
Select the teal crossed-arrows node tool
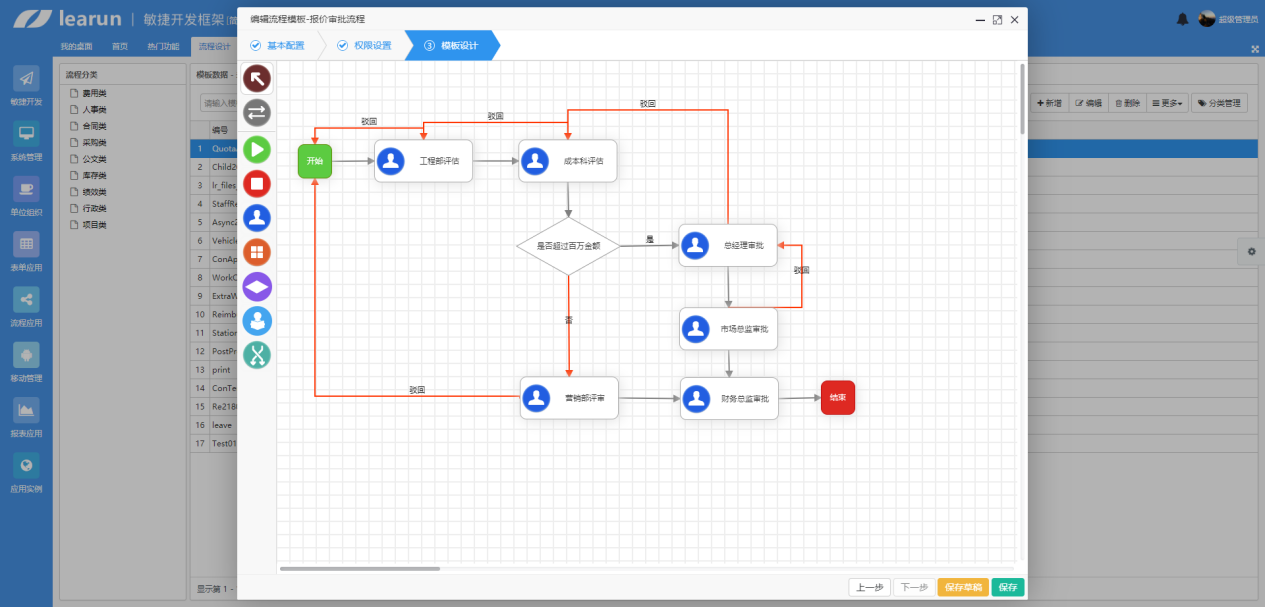[x=257, y=354]
